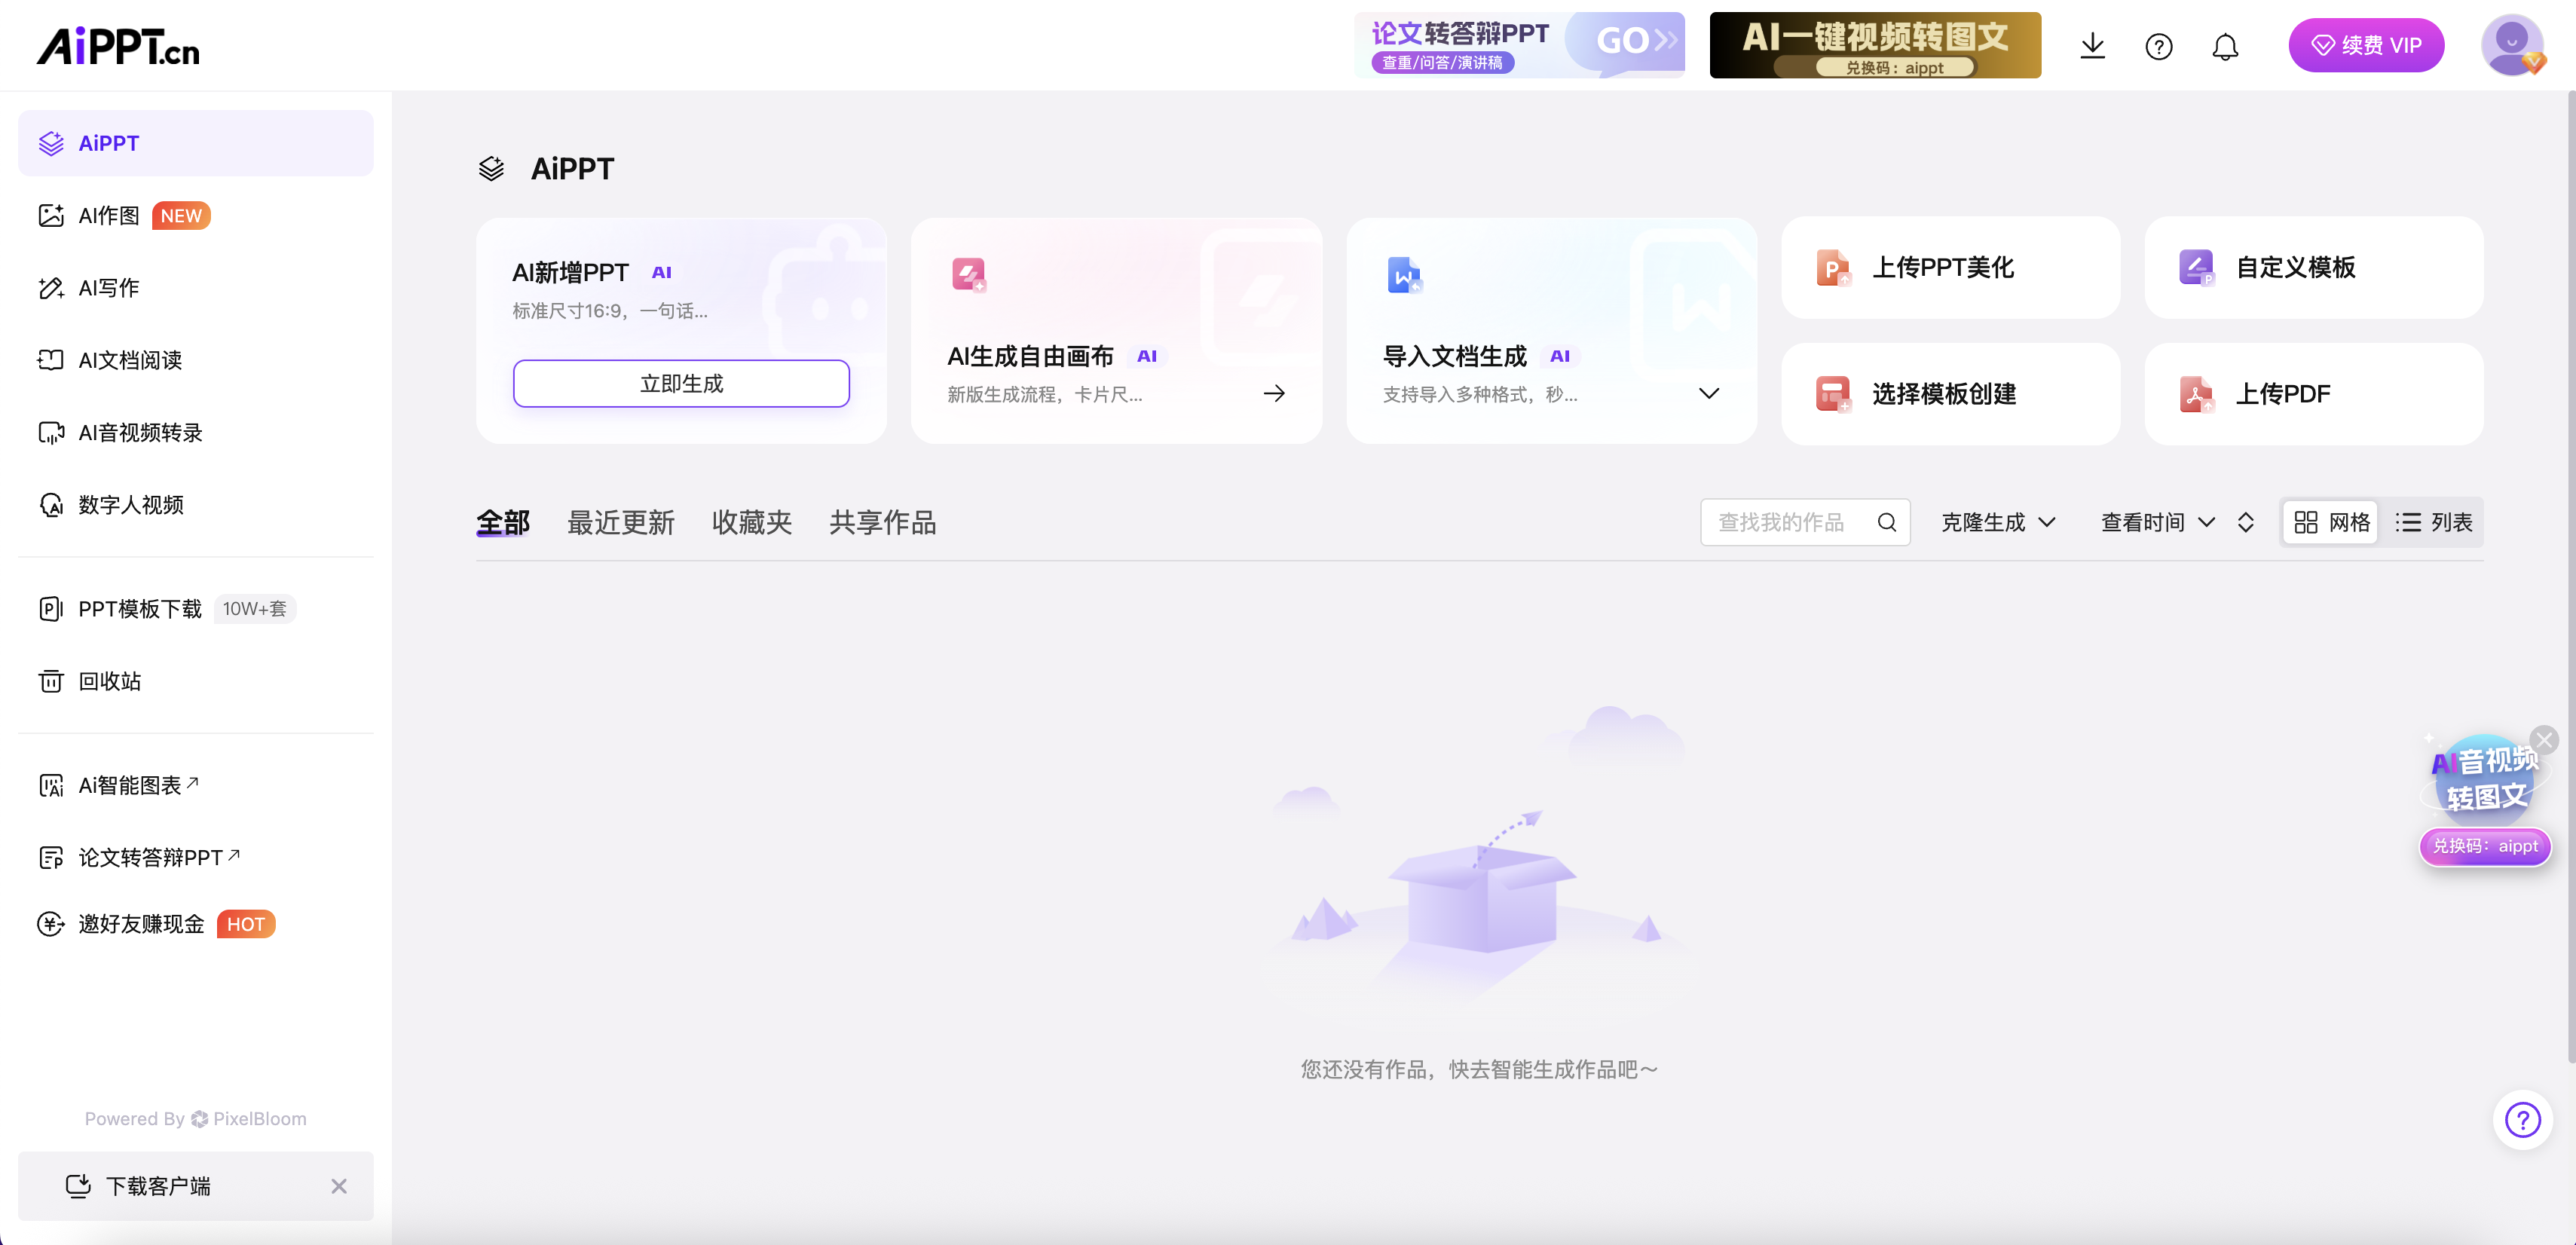Open the download client icon in the top bar
This screenshot has height=1245, width=2576.
point(2092,45)
